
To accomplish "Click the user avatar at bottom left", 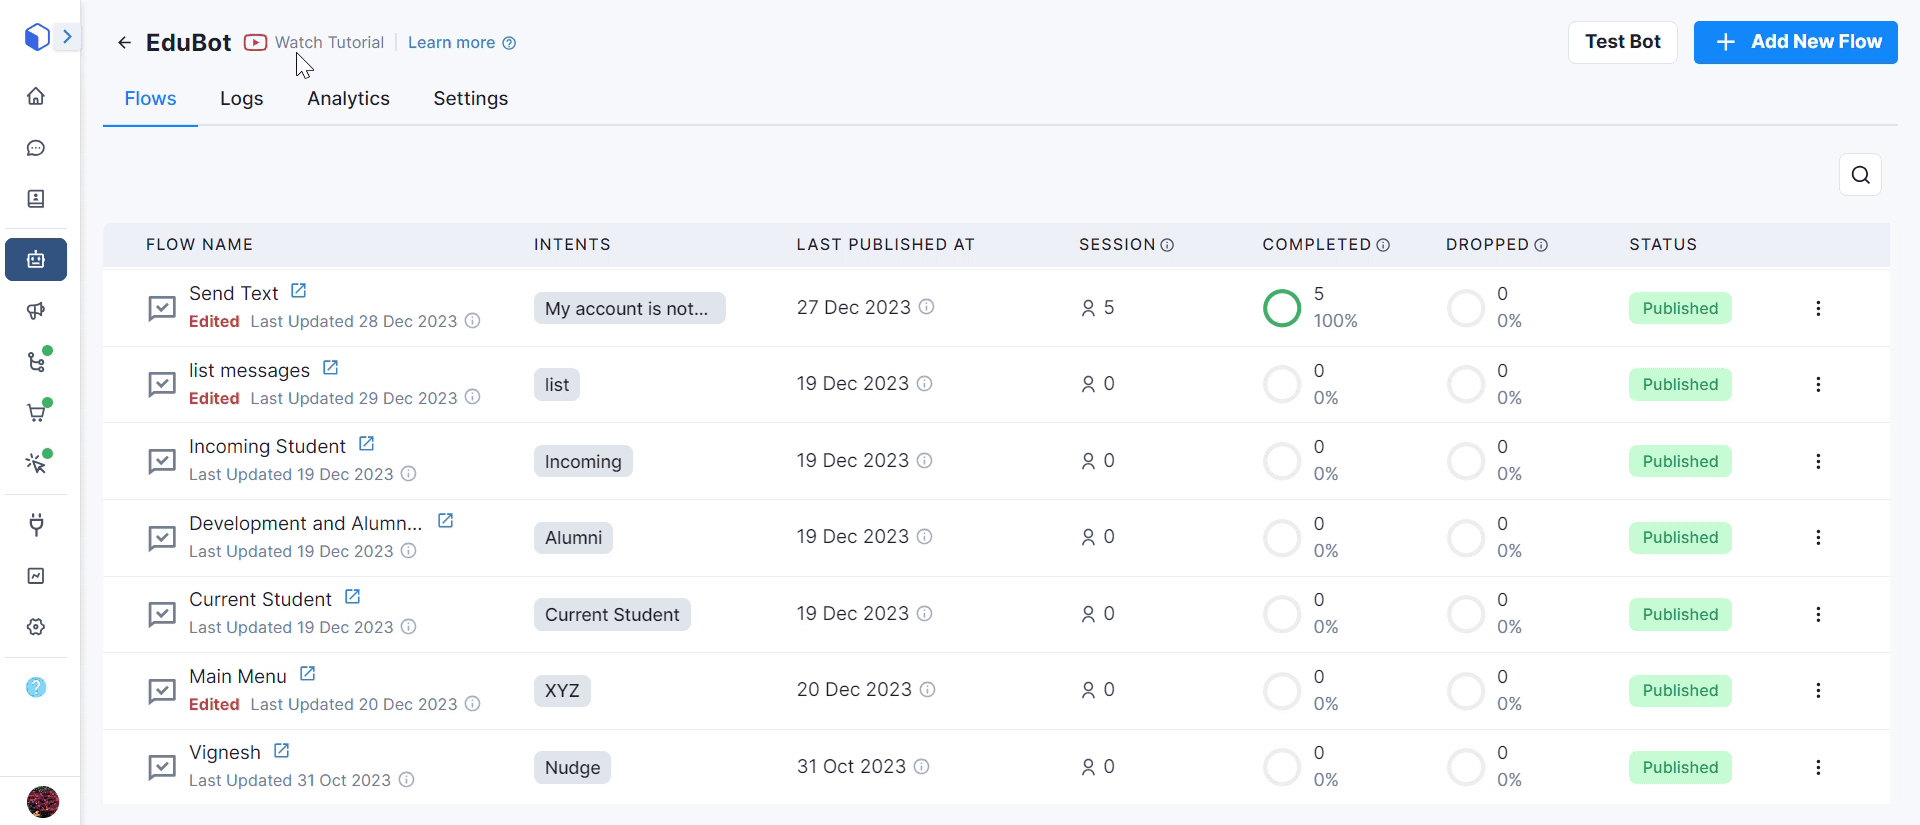I will [42, 801].
